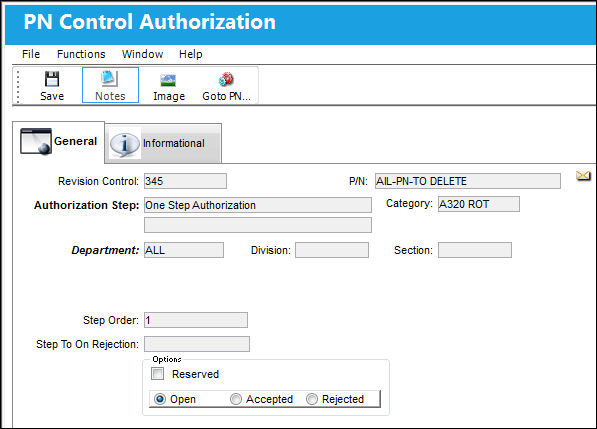Screen dimensions: 597x429
Task: Click the Authorization Step field
Action: coord(258,205)
